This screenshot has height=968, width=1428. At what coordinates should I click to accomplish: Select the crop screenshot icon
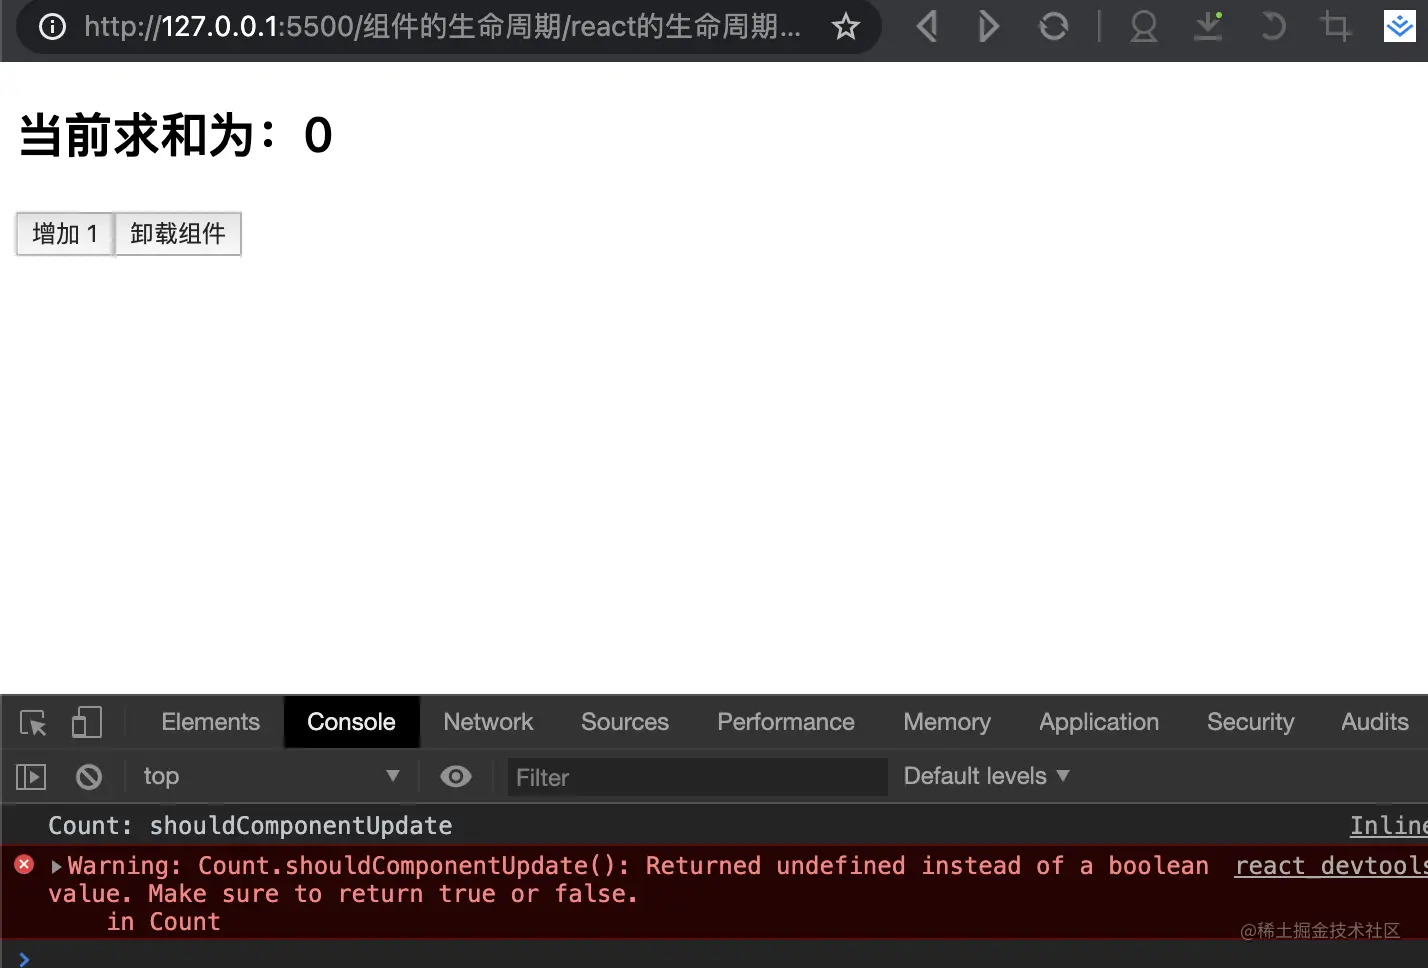pos(1335,27)
